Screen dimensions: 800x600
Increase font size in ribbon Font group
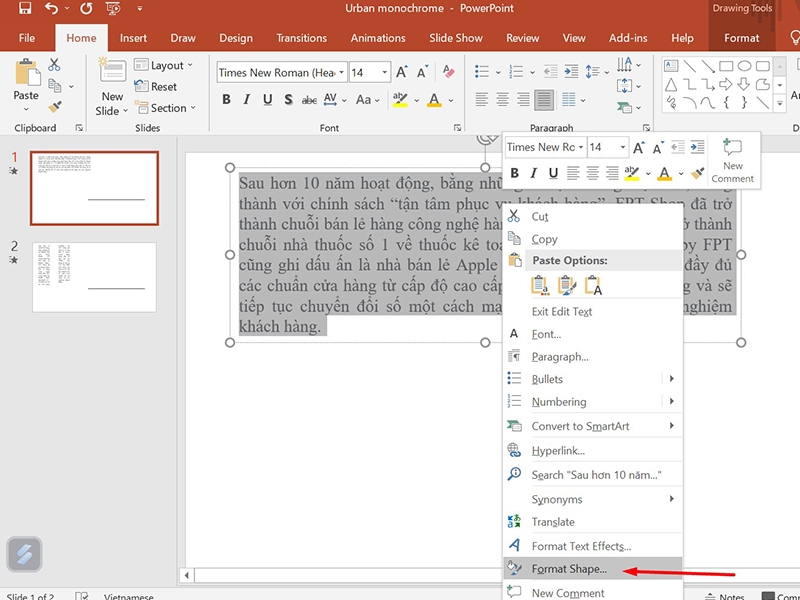pos(402,72)
